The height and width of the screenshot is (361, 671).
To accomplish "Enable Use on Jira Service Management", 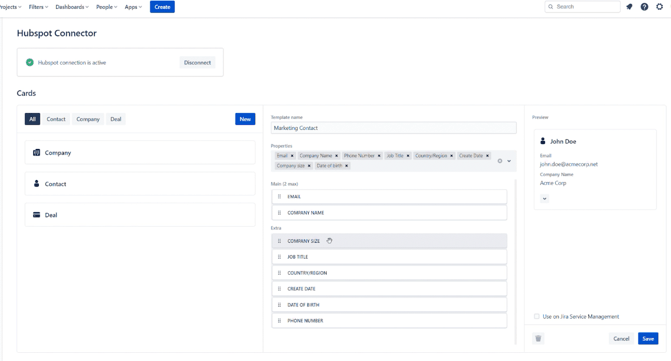I will [x=537, y=317].
